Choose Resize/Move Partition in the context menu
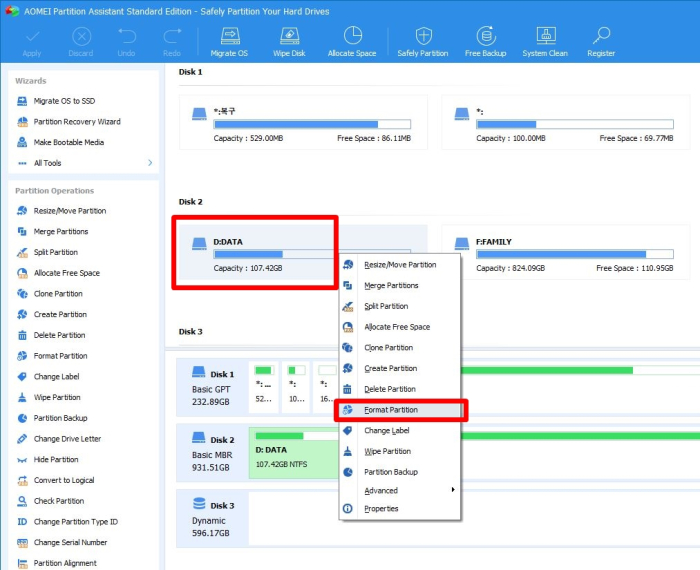This screenshot has width=700, height=570. (x=400, y=265)
